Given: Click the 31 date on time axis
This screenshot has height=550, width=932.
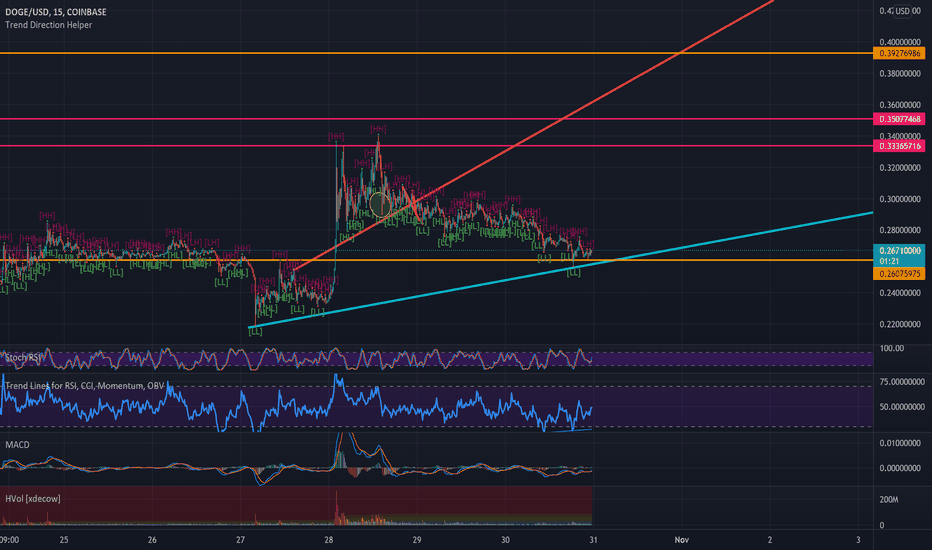Looking at the screenshot, I should (x=593, y=540).
